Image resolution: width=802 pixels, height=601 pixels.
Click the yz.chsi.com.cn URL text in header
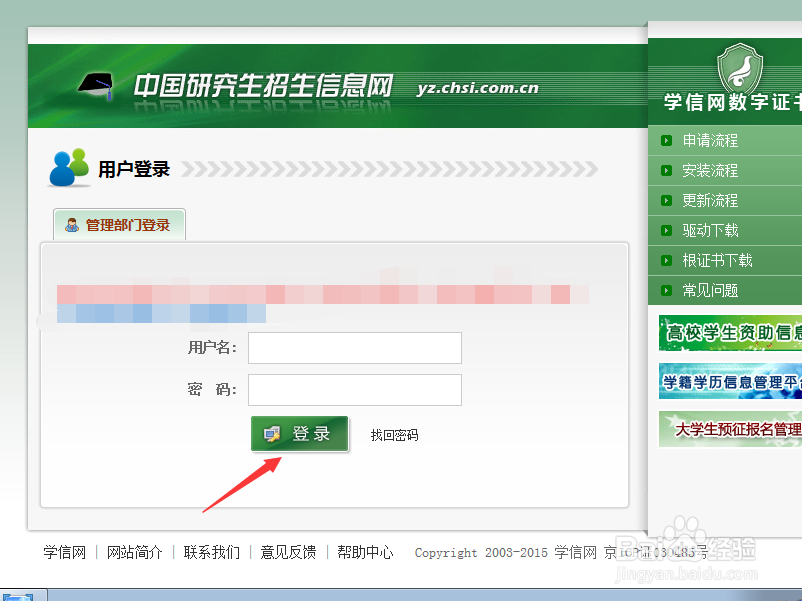(478, 88)
